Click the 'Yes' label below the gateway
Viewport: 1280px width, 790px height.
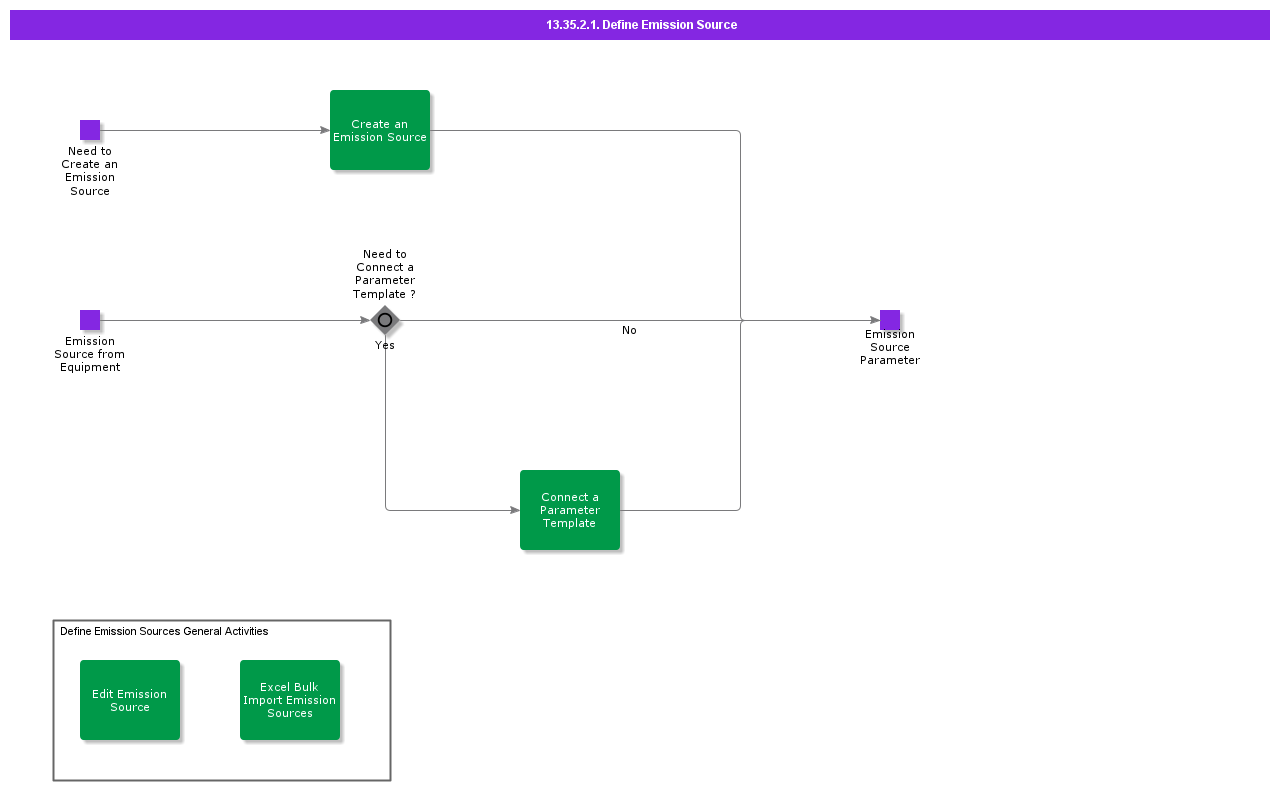pos(385,345)
